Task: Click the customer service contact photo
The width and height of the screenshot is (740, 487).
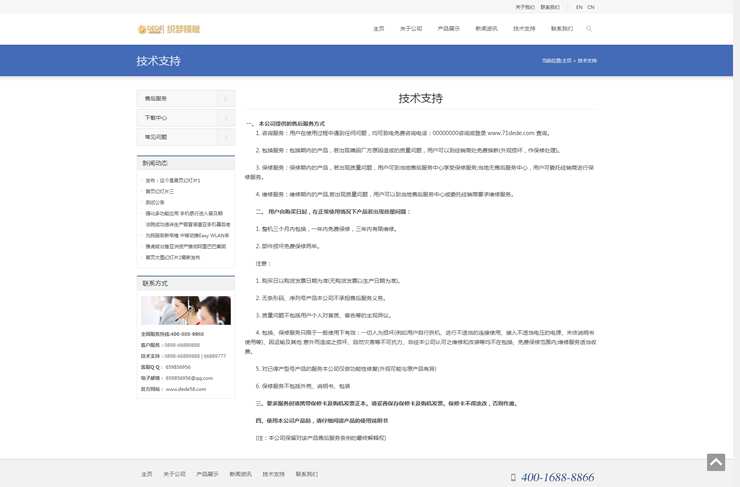Action: click(186, 310)
